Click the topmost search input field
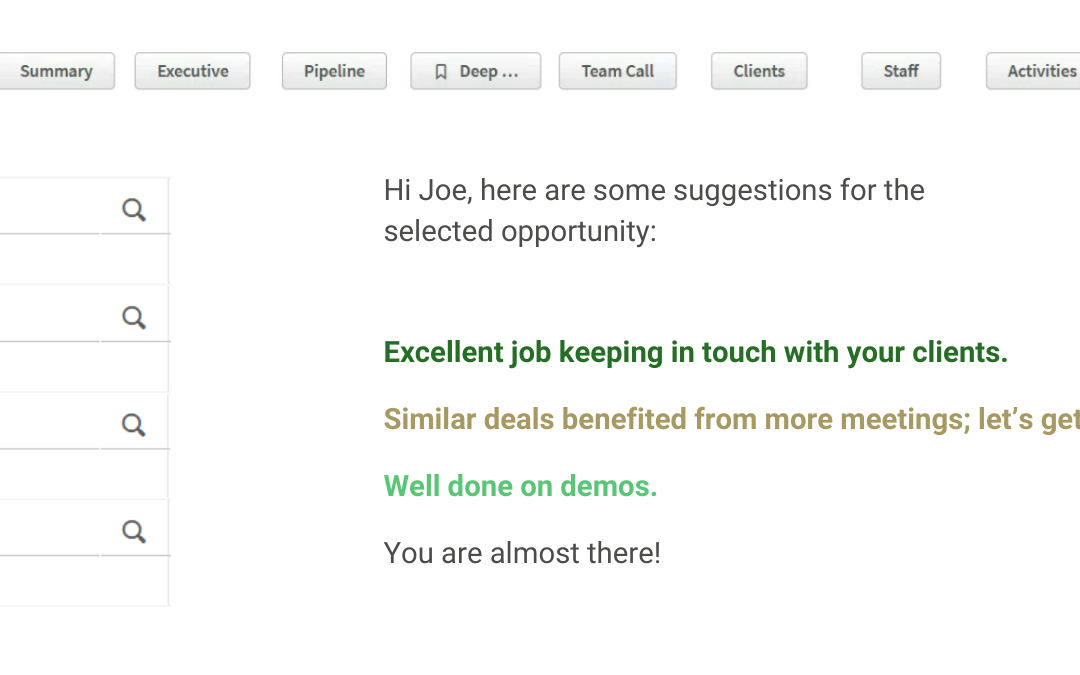Viewport: 1080px width, 675px height. (x=50, y=209)
